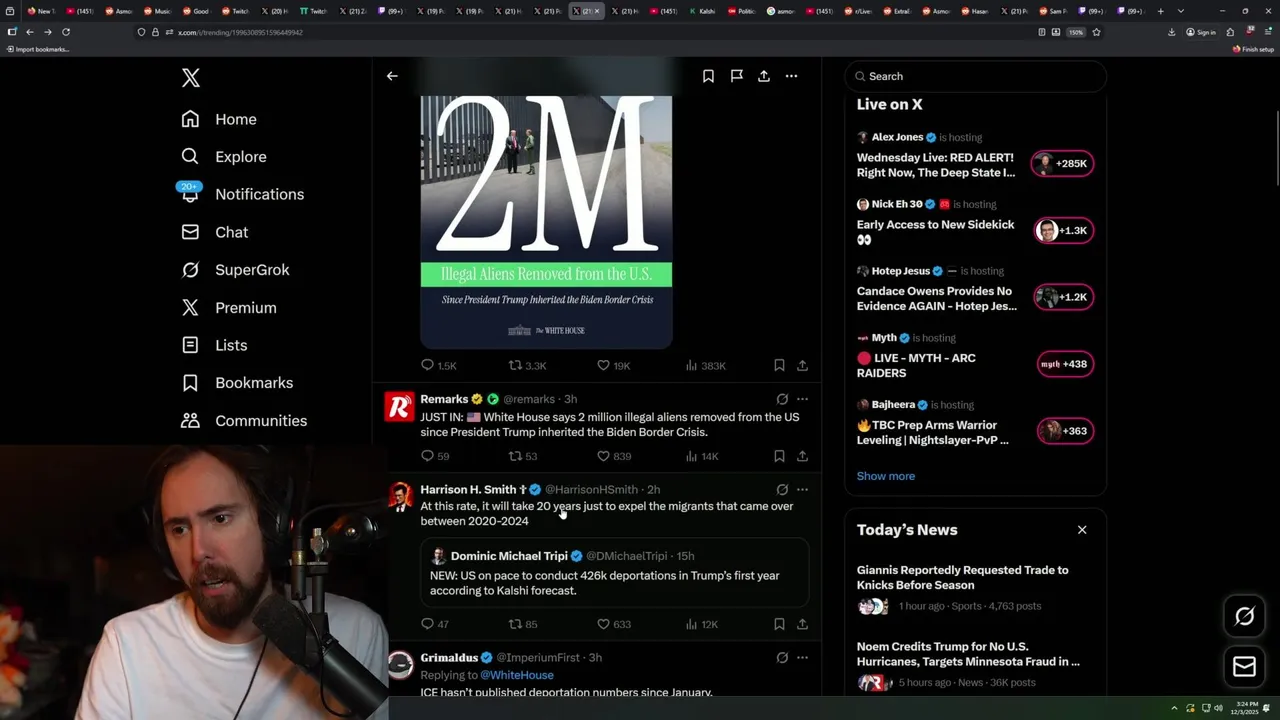The height and width of the screenshot is (720, 1280).
Task: Open the floating messages button
Action: [x=1244, y=667]
